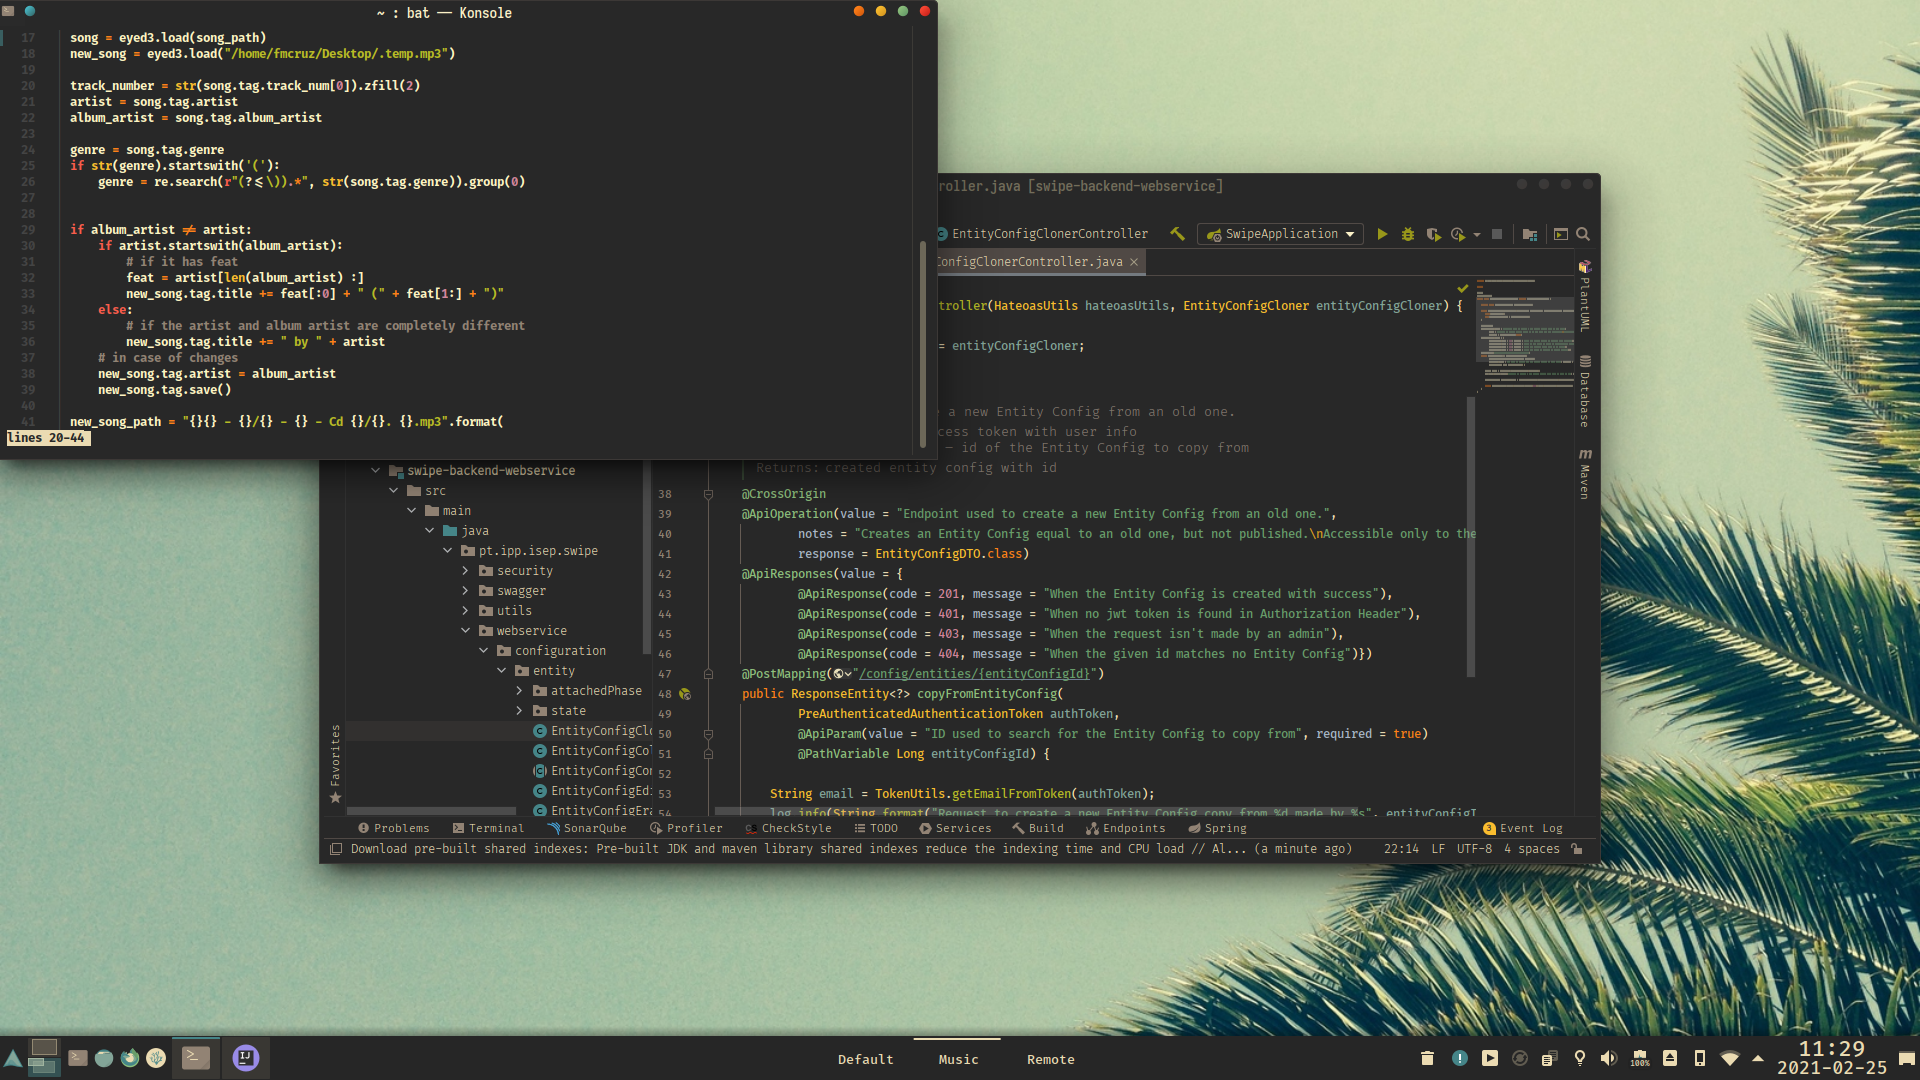Switch to the Remote virtual desktop
The height and width of the screenshot is (1080, 1920).
click(1050, 1059)
